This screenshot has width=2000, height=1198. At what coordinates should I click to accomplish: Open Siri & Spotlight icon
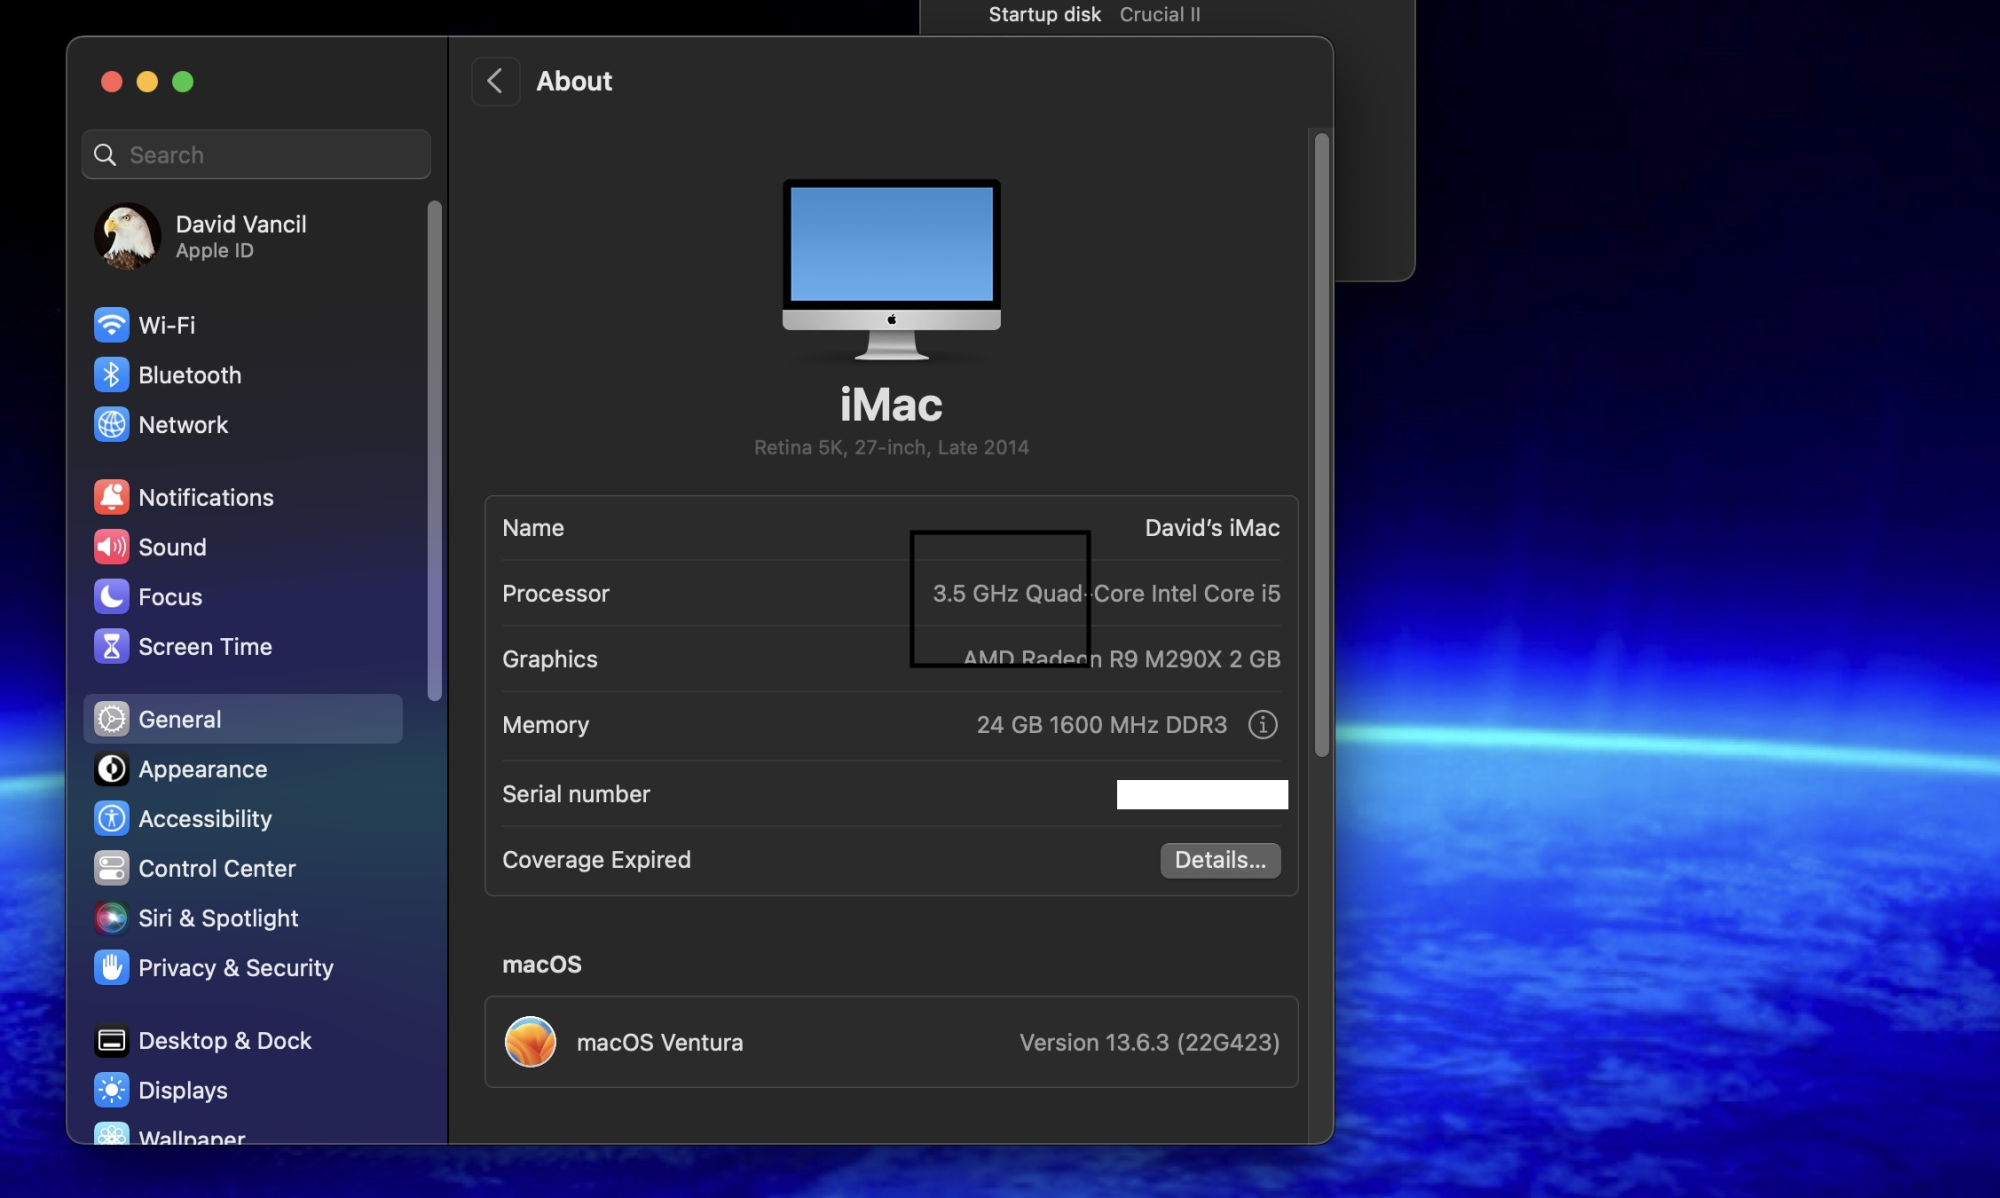[111, 918]
